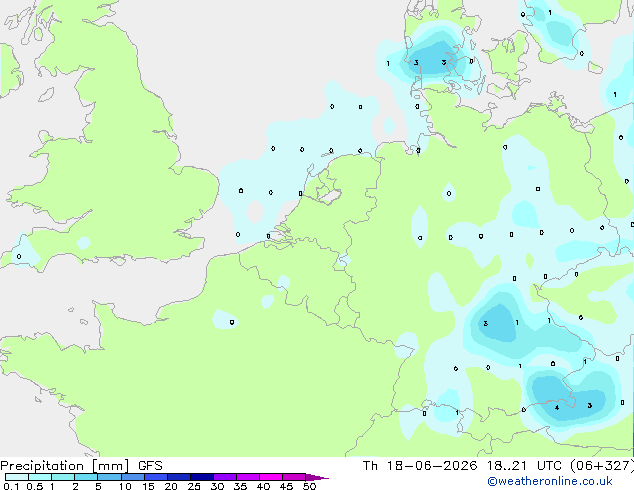Click the time range "18..21"
The height and width of the screenshot is (490, 634).
coord(507,466)
